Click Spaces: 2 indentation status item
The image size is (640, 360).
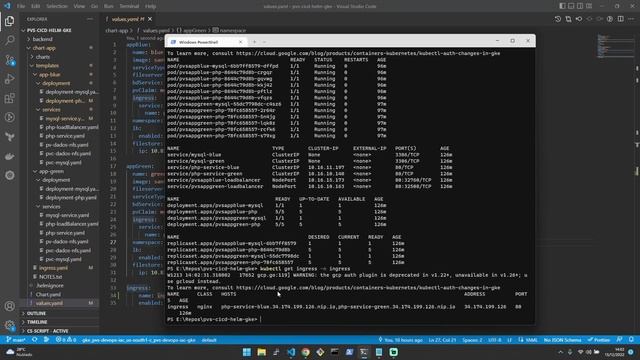tap(472, 340)
